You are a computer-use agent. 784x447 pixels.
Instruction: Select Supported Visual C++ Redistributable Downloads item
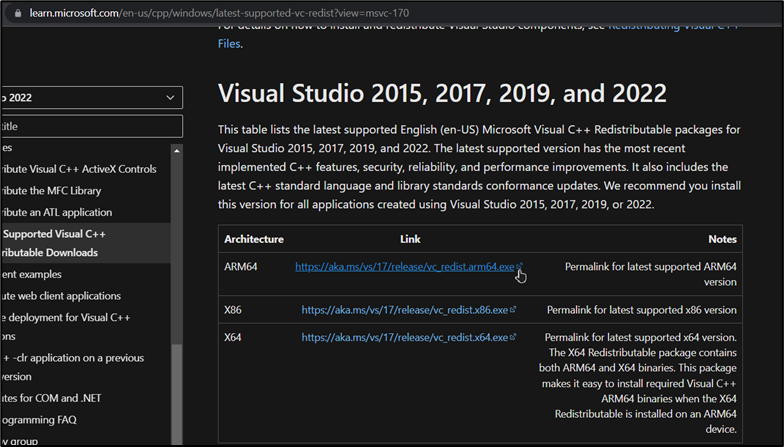[x=85, y=243]
